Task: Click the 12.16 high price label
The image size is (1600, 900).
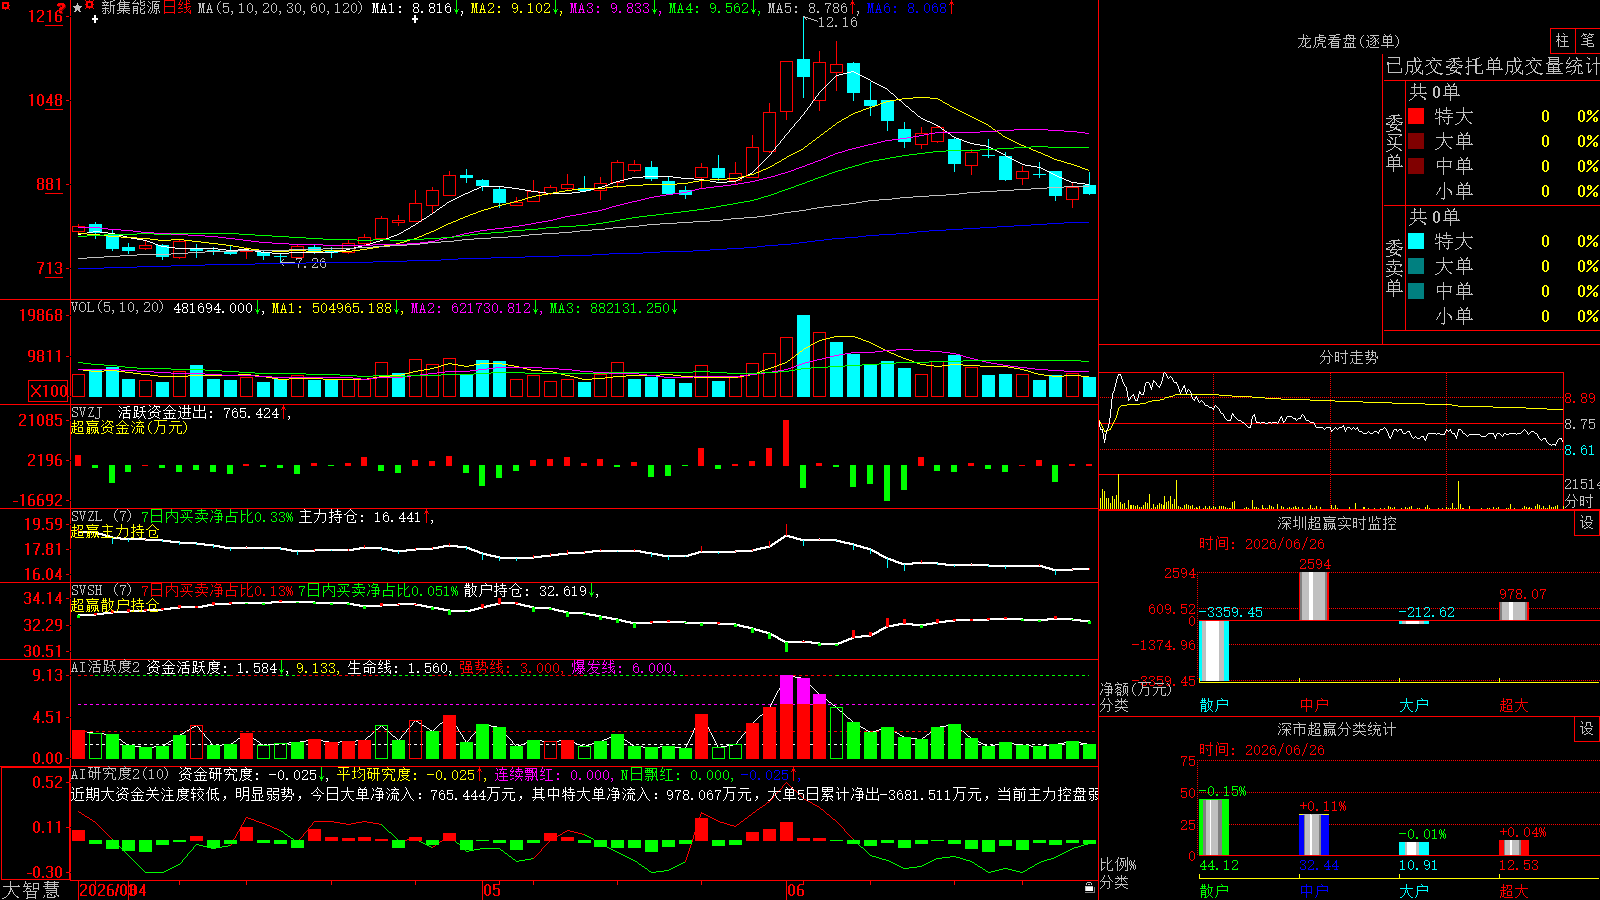Action: [x=837, y=22]
